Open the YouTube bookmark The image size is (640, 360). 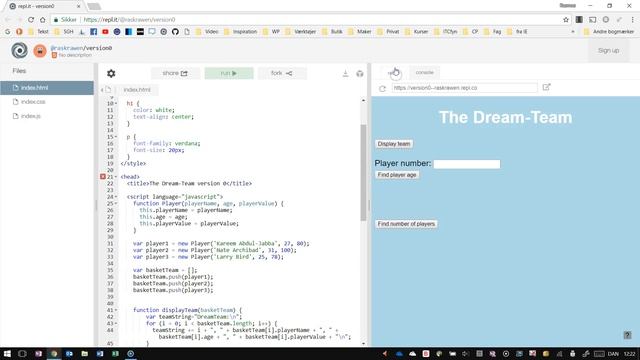click(x=105, y=31)
